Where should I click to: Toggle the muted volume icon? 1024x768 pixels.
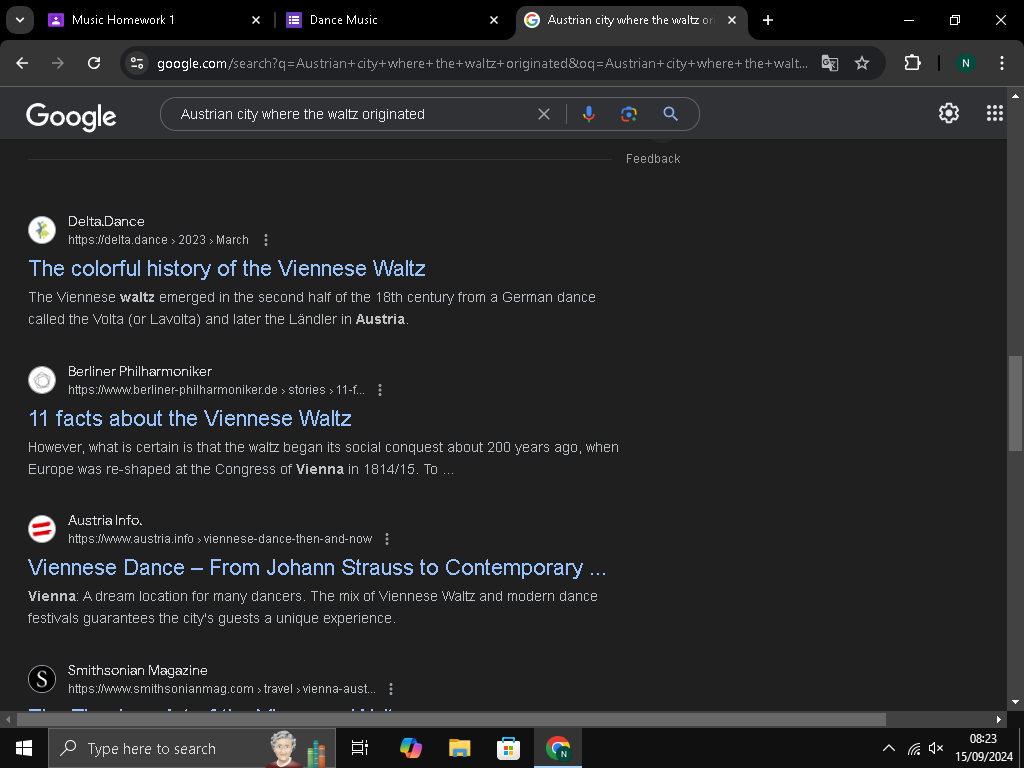936,748
